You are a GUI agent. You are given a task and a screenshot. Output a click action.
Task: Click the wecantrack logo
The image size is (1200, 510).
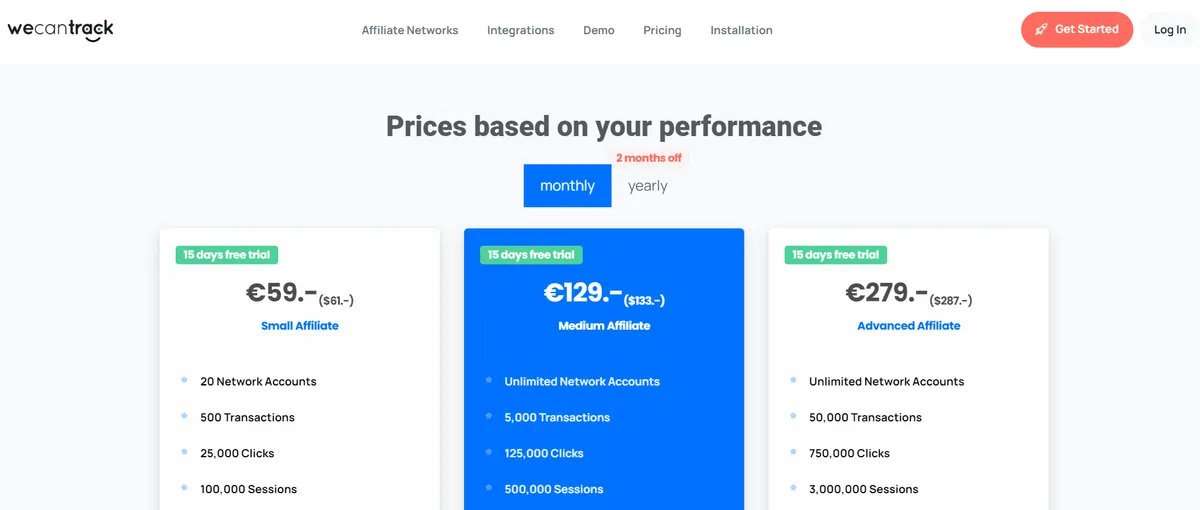point(60,30)
